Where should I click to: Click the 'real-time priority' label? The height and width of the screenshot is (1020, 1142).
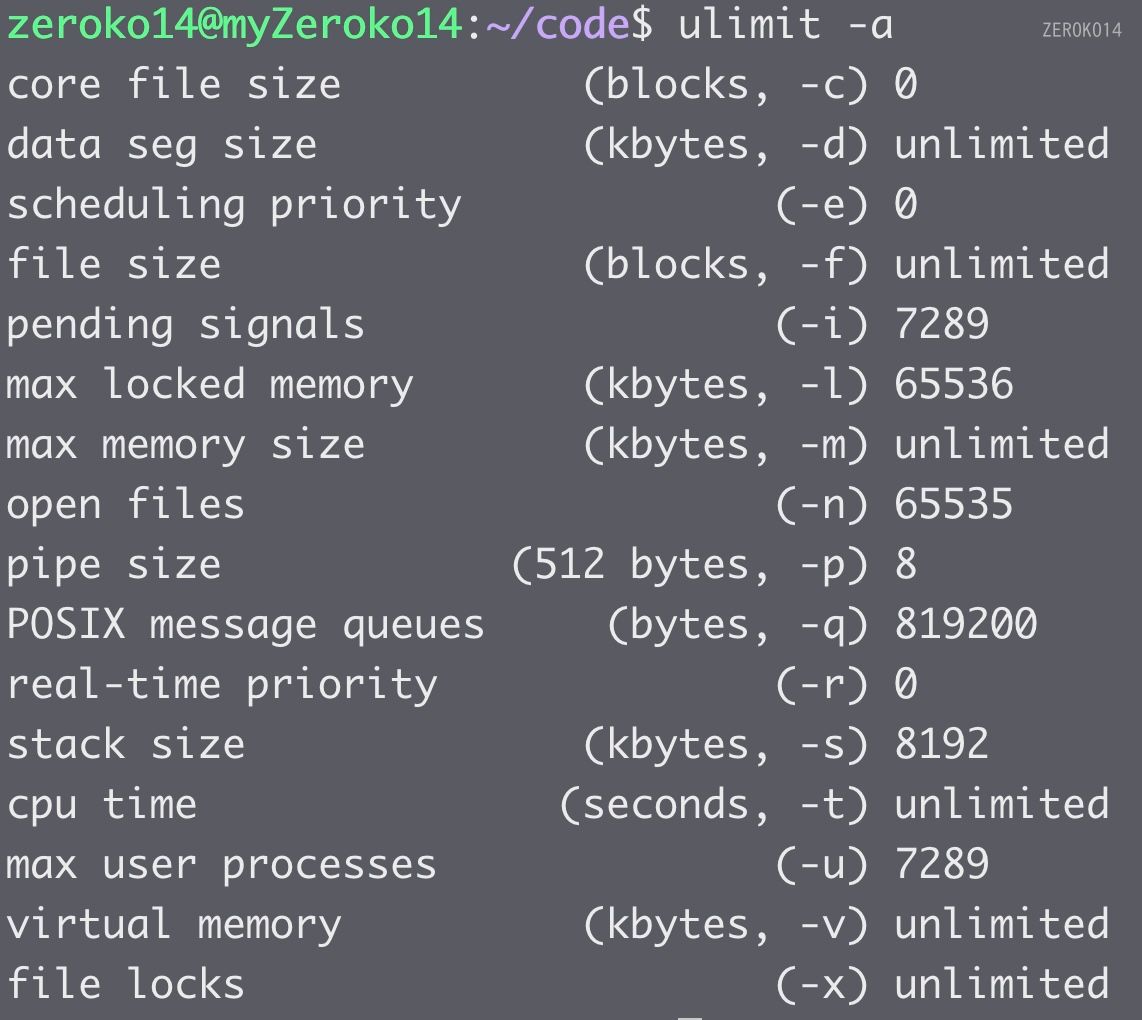click(x=222, y=685)
